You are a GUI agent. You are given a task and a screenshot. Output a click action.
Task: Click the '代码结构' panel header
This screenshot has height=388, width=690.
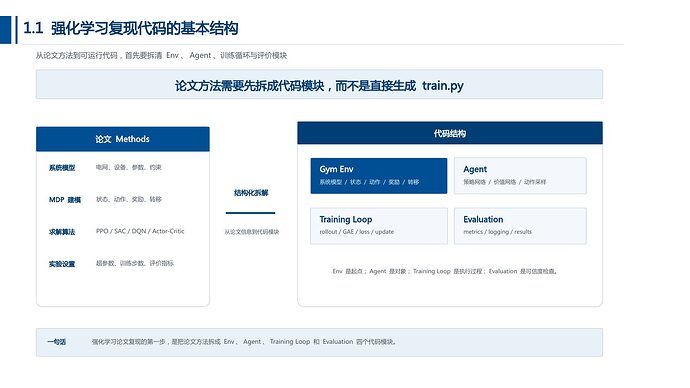point(450,133)
